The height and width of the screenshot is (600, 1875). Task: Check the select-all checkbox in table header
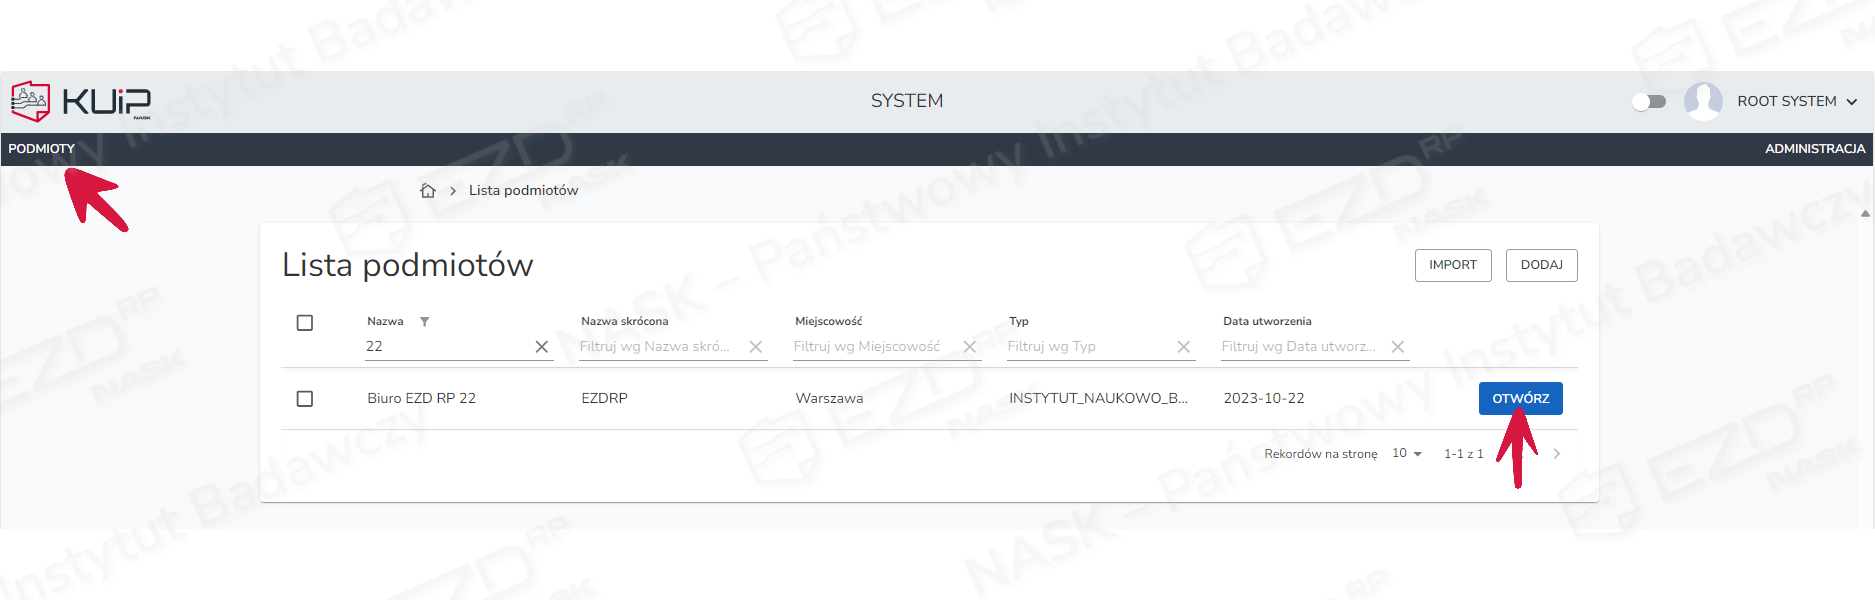point(305,322)
